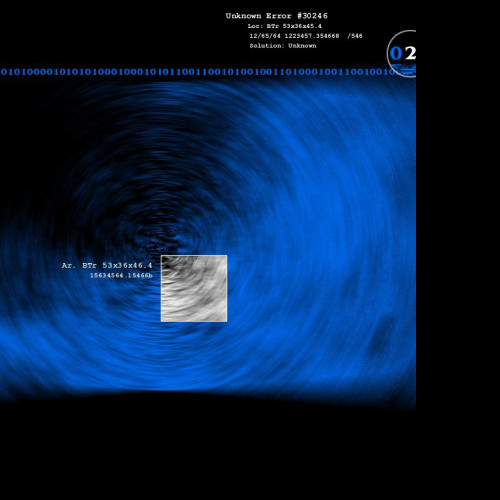Click the '1223457.354668' number
The image size is (500, 500).
coord(312,36)
